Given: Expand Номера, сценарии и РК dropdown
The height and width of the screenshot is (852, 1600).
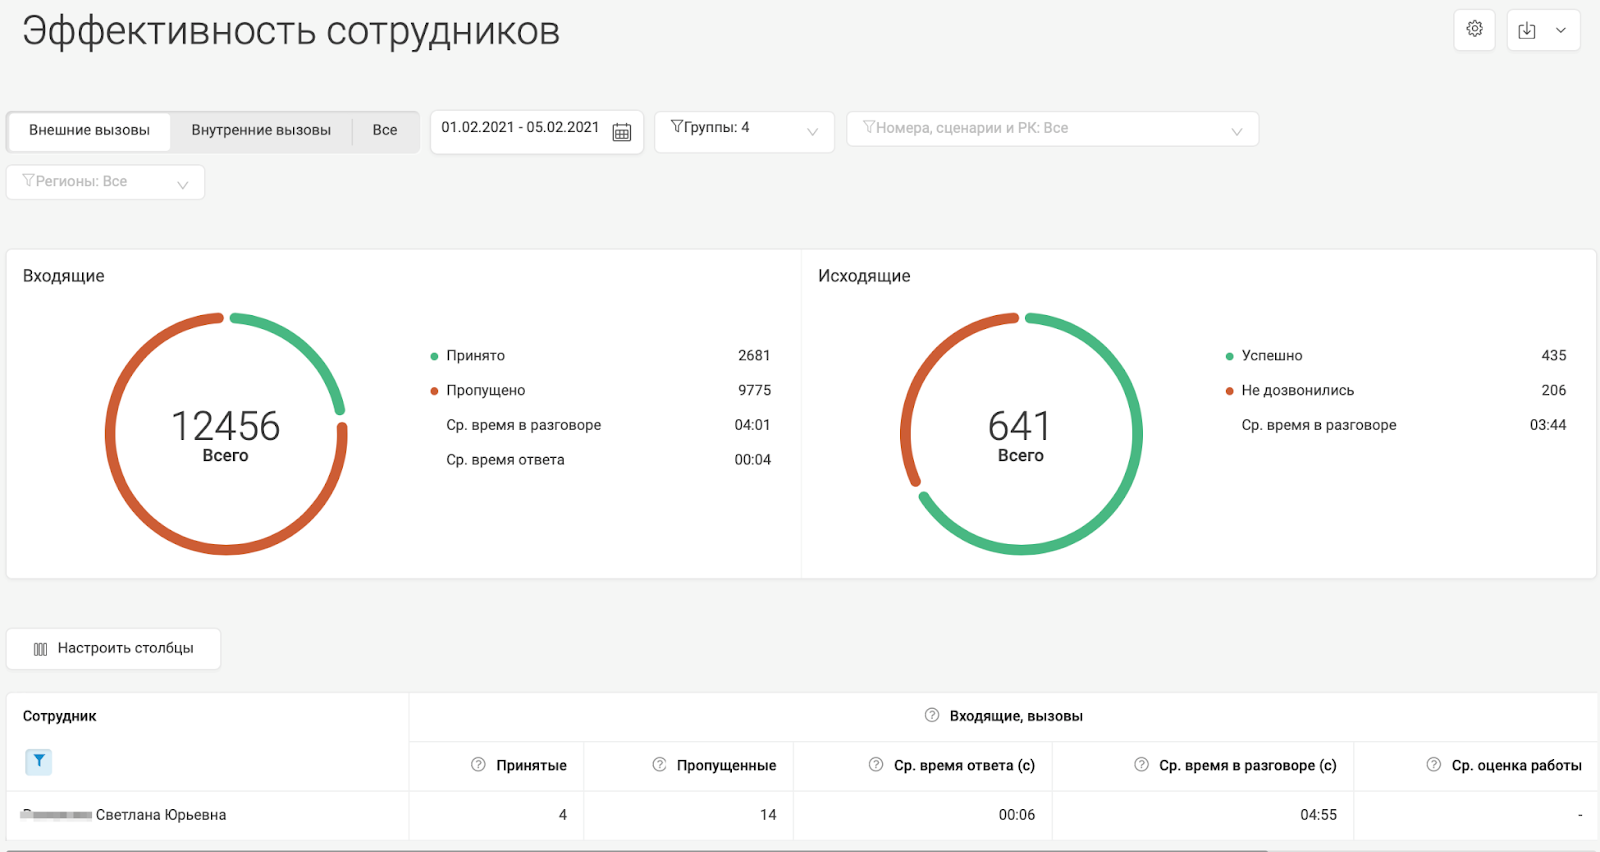Looking at the screenshot, I should pyautogui.click(x=1051, y=129).
